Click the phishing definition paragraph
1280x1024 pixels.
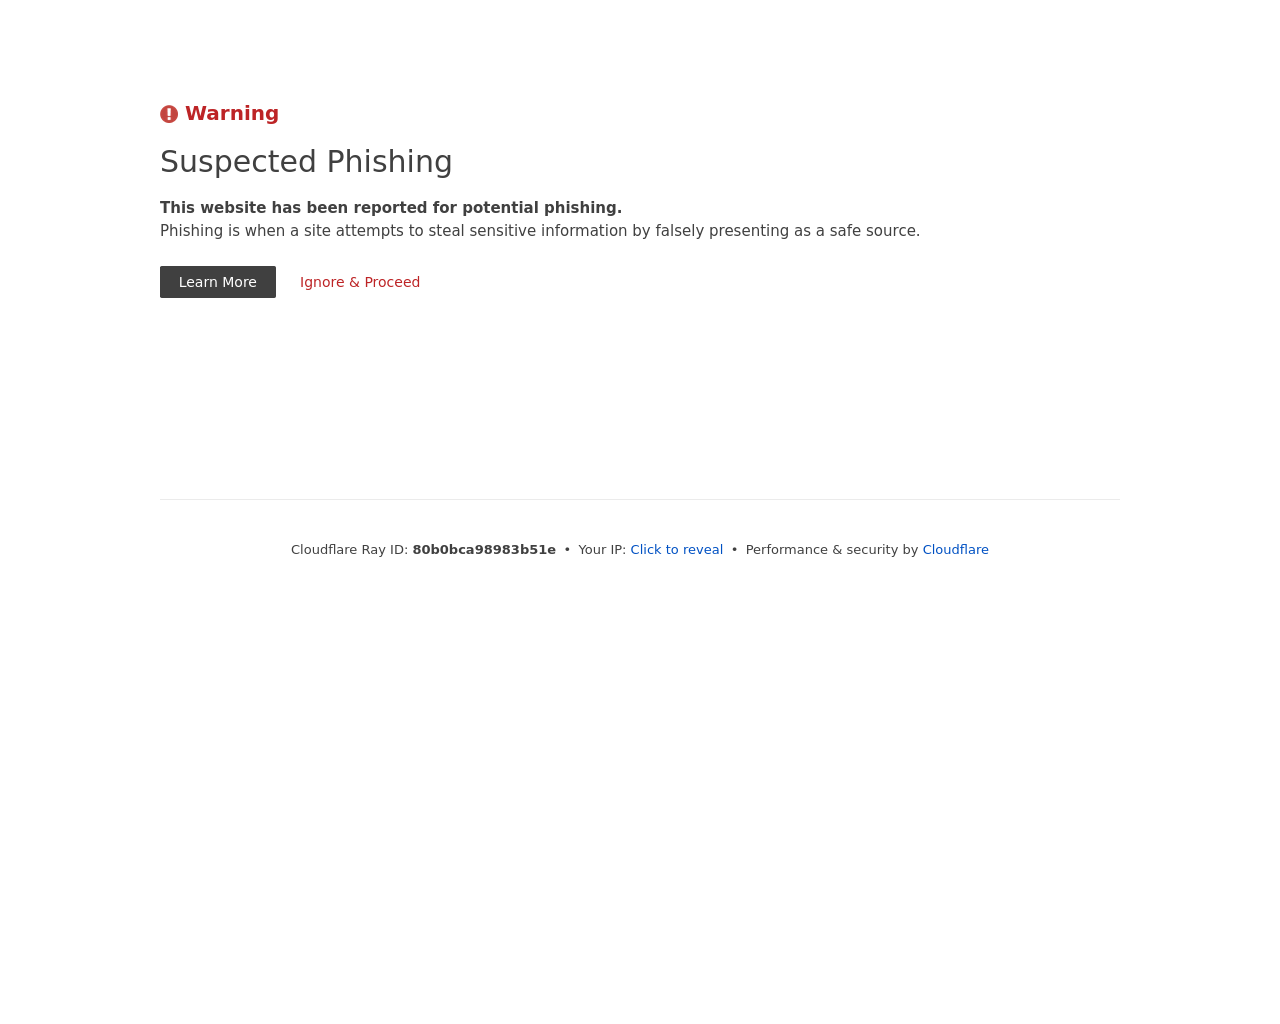(540, 231)
